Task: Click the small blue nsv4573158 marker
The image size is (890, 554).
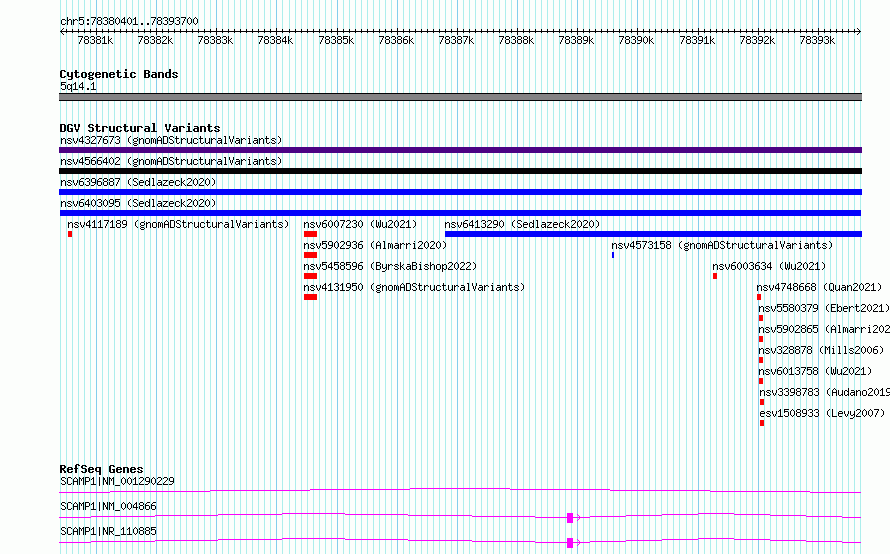Action: 613,255
